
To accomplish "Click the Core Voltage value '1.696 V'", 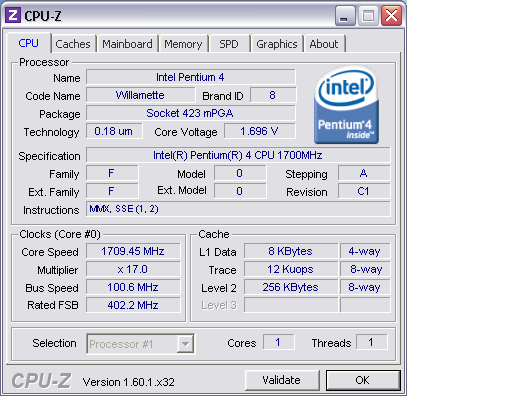I will point(260,131).
